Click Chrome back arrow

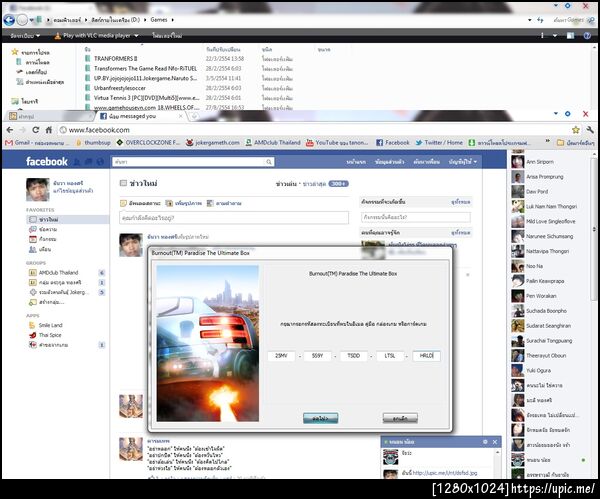[10, 130]
